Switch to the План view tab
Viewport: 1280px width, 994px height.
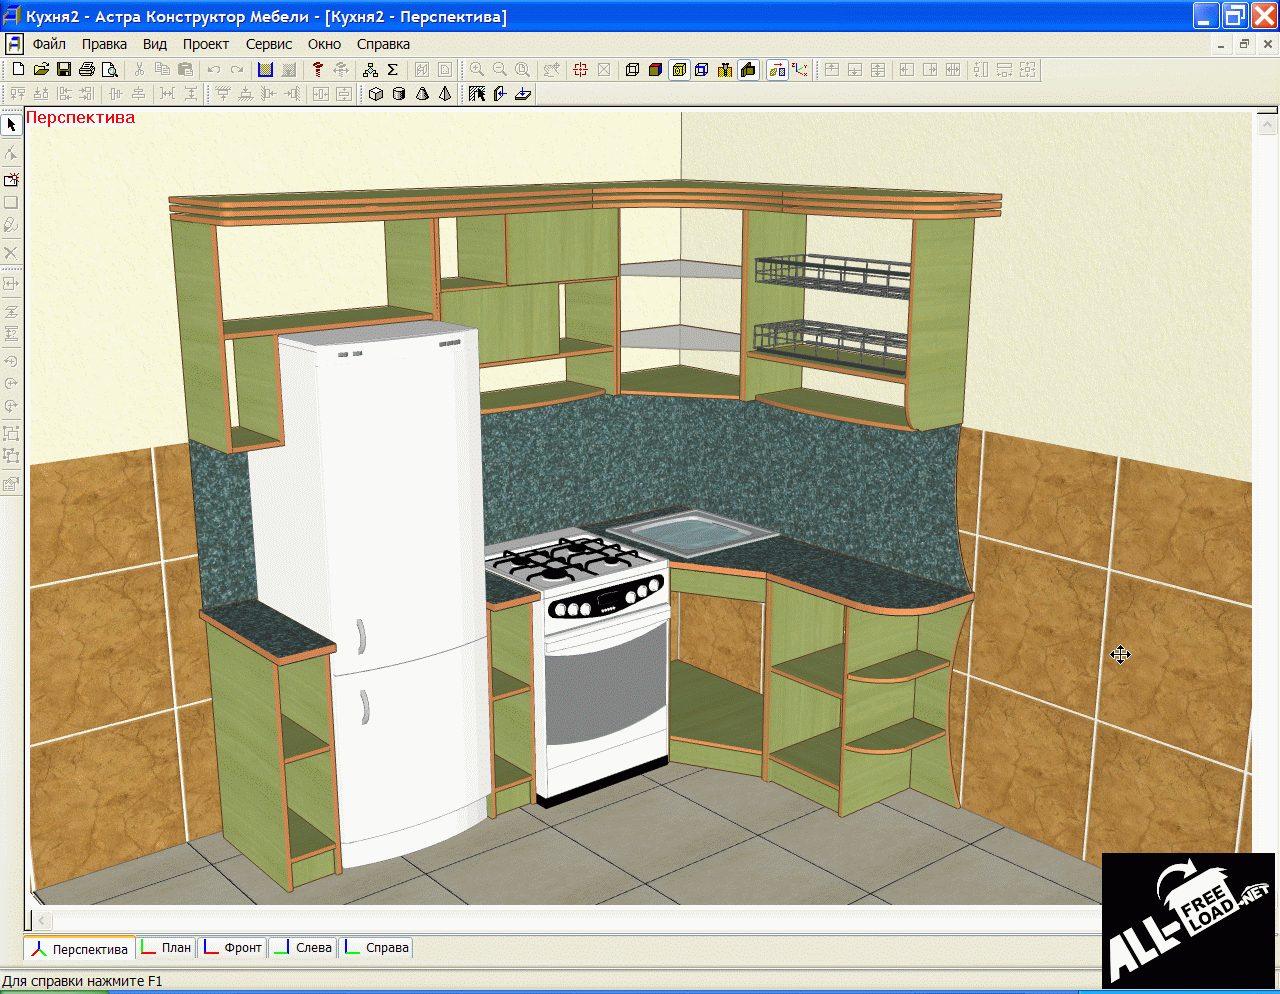click(167, 948)
